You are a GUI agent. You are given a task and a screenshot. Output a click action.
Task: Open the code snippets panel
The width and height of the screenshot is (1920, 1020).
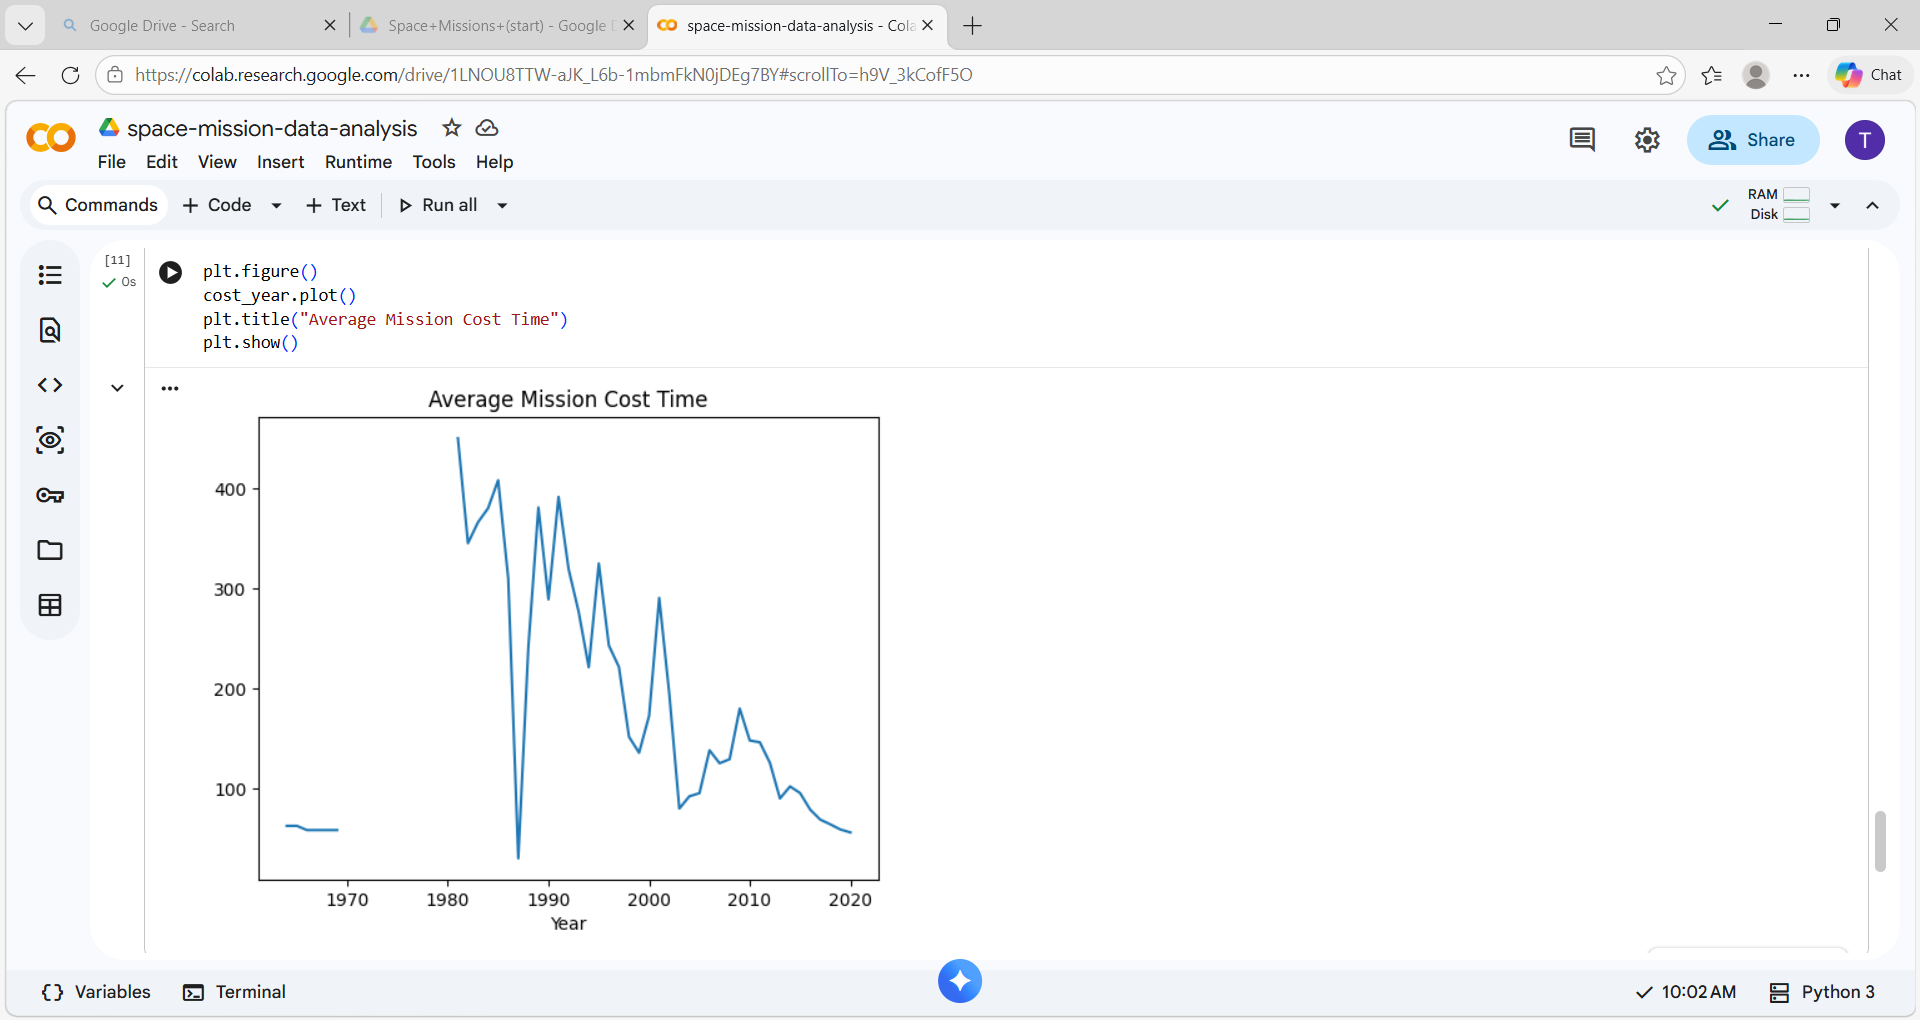click(50, 384)
